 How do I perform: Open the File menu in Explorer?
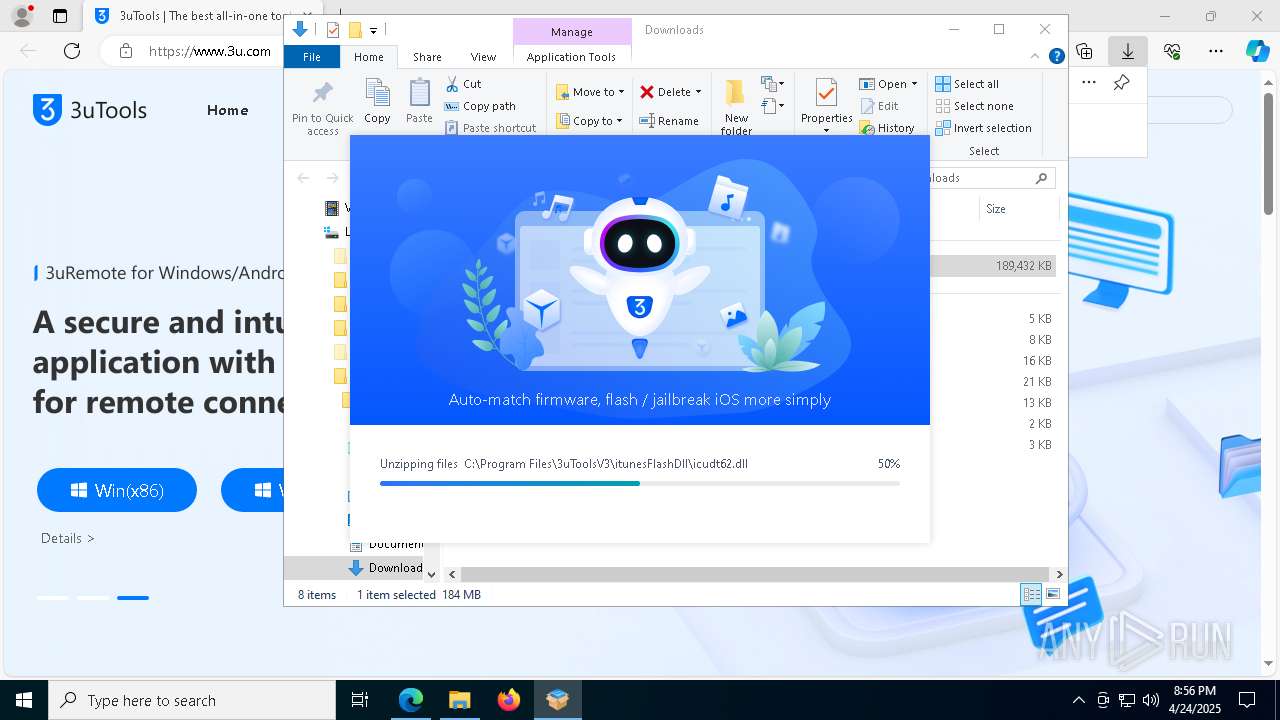[x=312, y=57]
